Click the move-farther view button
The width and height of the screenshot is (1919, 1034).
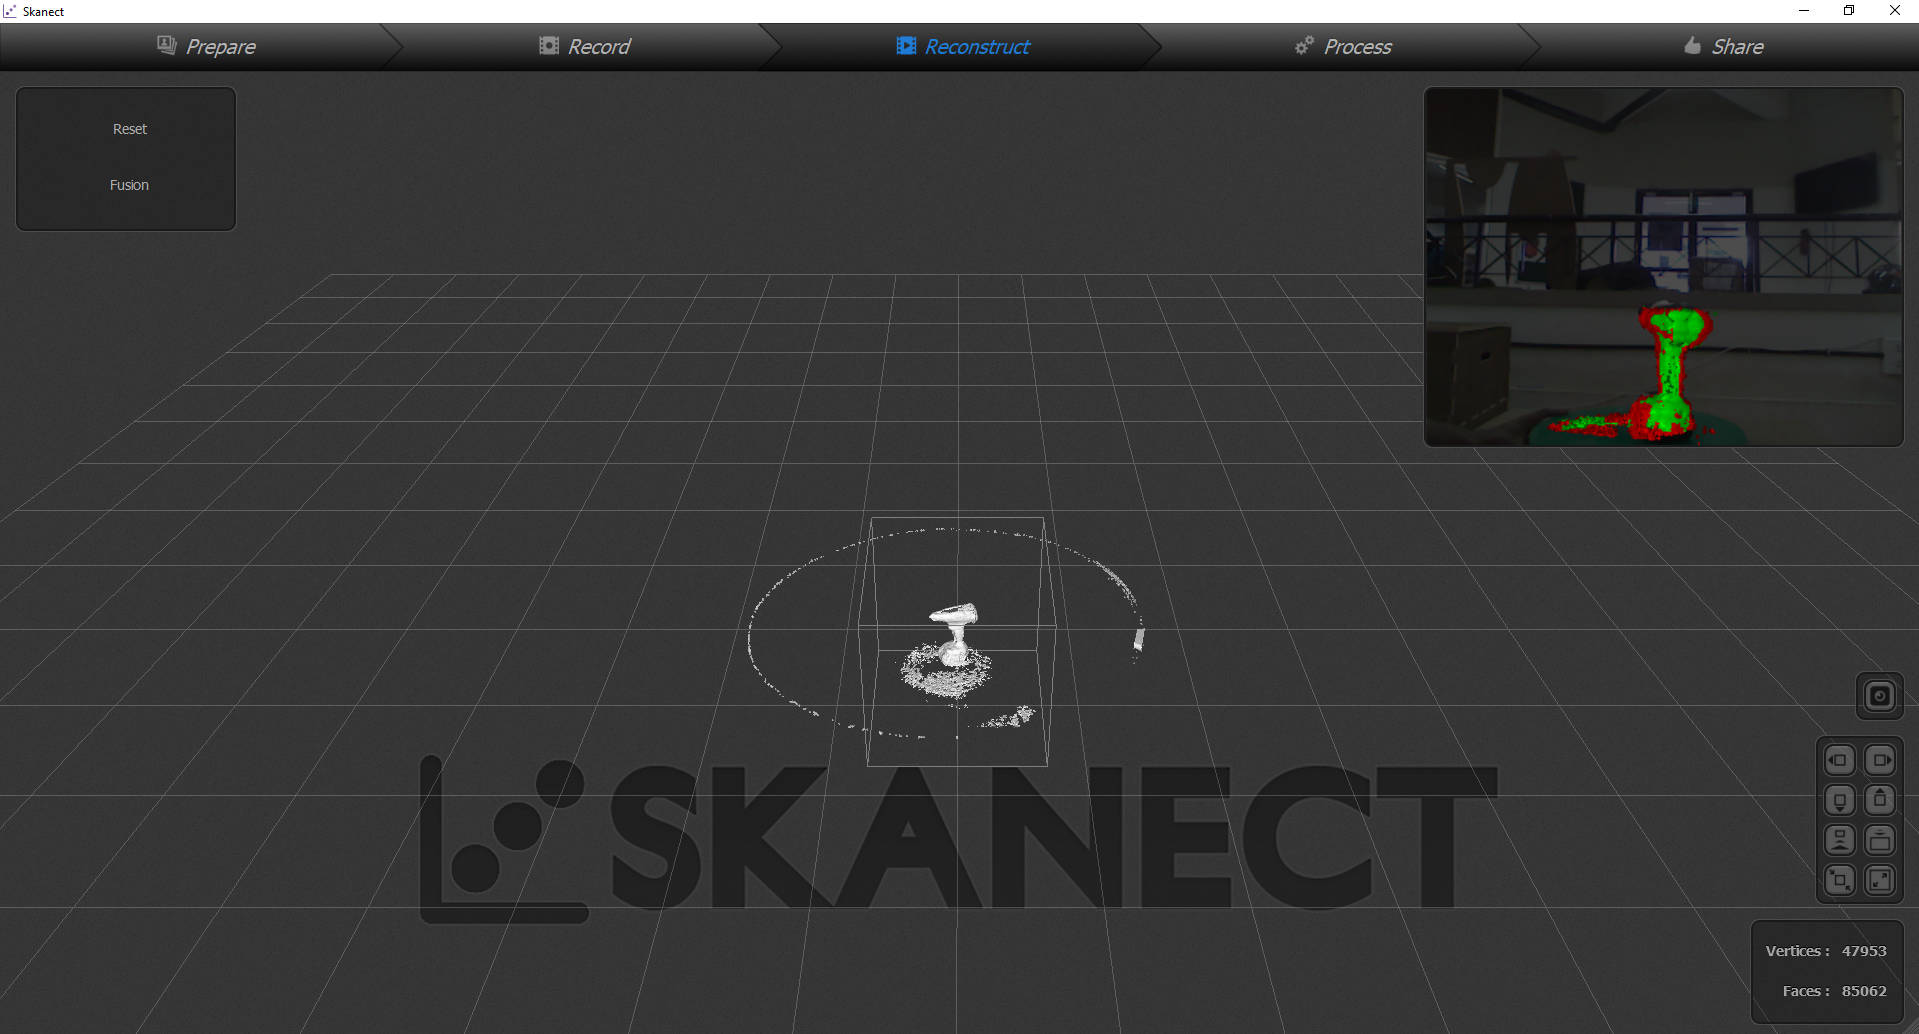(x=1840, y=840)
